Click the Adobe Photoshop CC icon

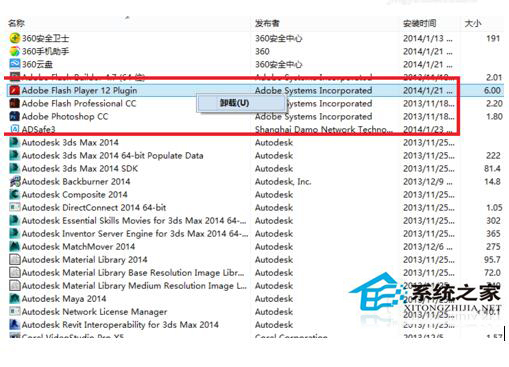(15, 116)
